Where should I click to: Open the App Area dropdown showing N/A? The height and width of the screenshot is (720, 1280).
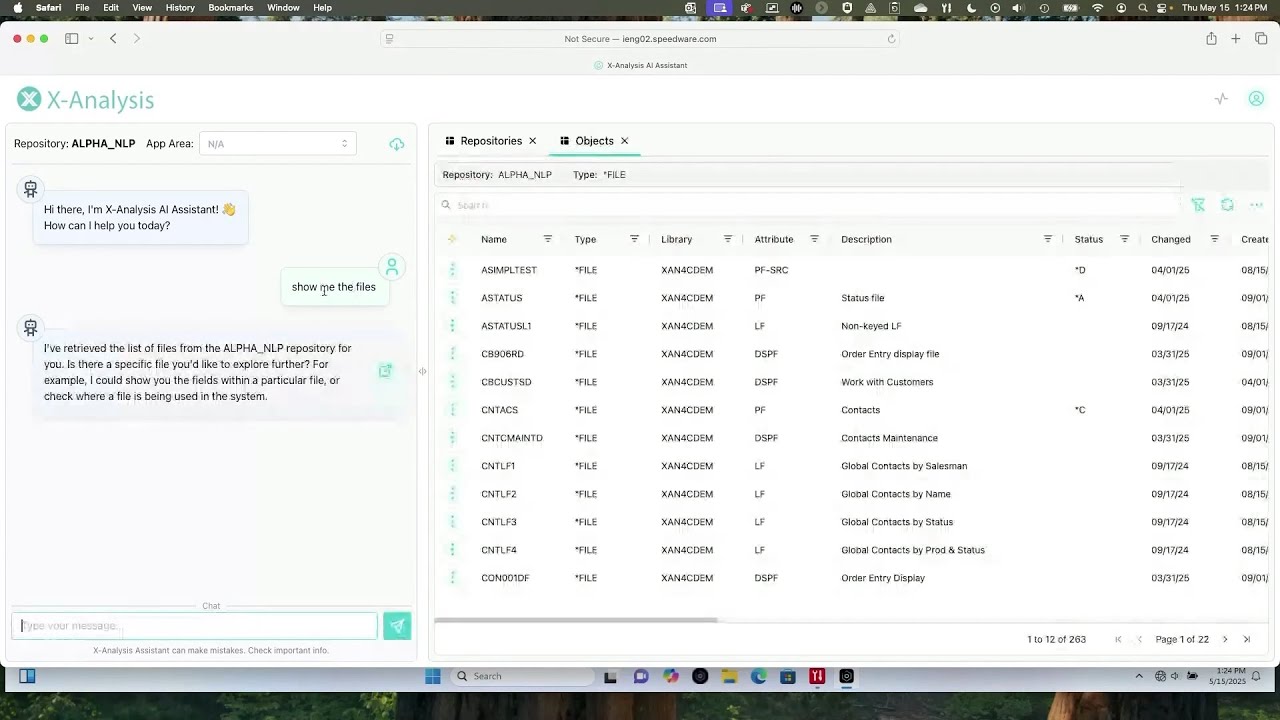point(277,144)
